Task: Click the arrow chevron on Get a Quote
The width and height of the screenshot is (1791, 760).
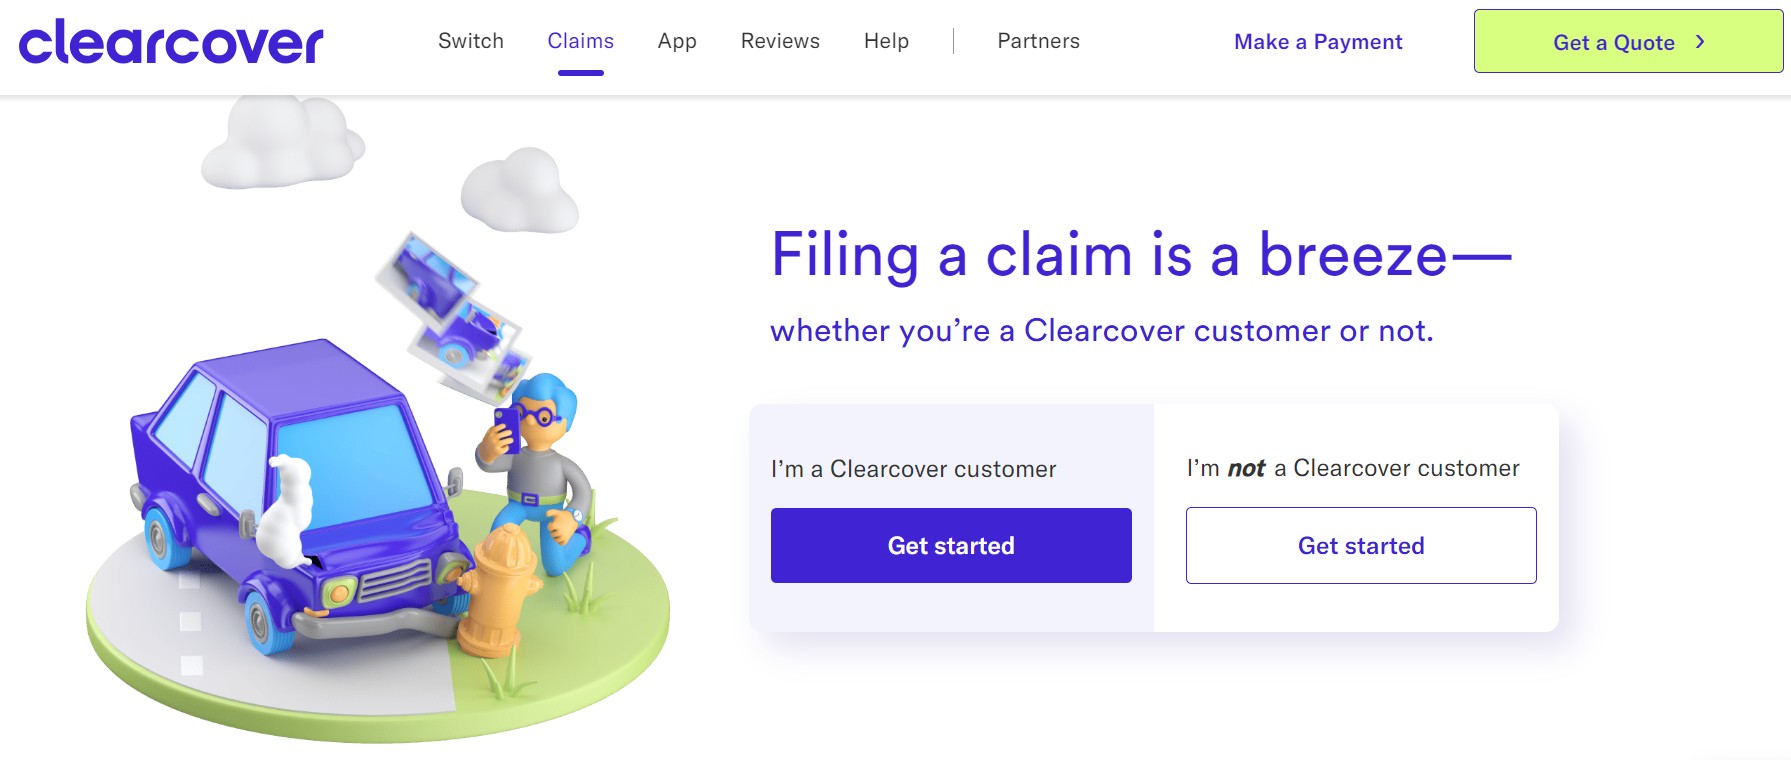Action: (x=1700, y=43)
